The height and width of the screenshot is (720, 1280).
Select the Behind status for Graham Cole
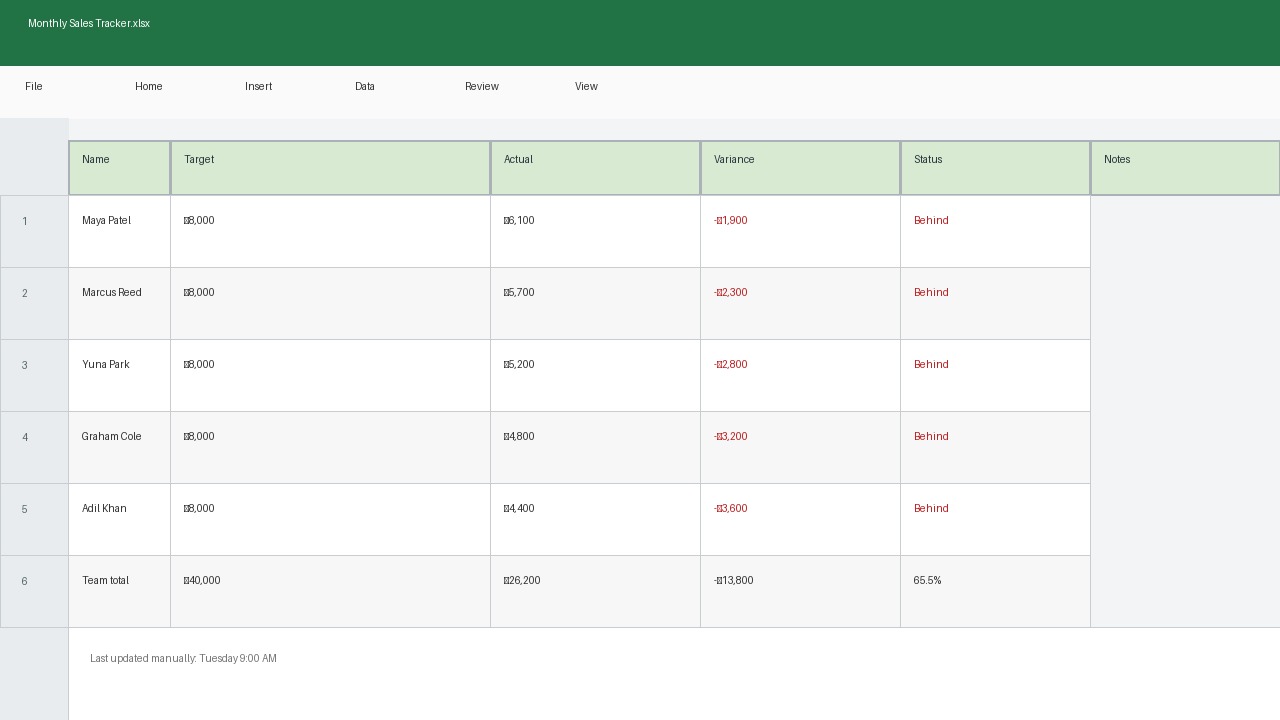click(995, 448)
